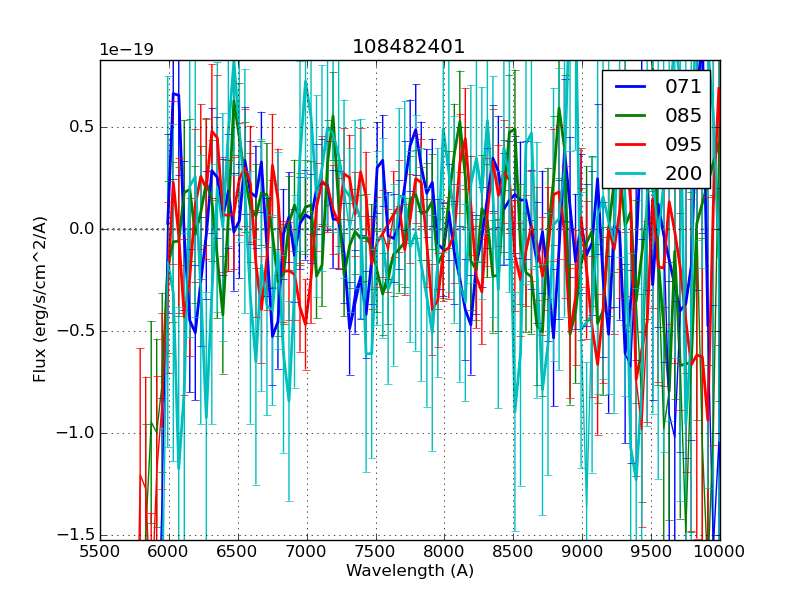Image resolution: width=800 pixels, height=600 pixels.
Task: Select the 085 legend entry label
Action: 683,116
